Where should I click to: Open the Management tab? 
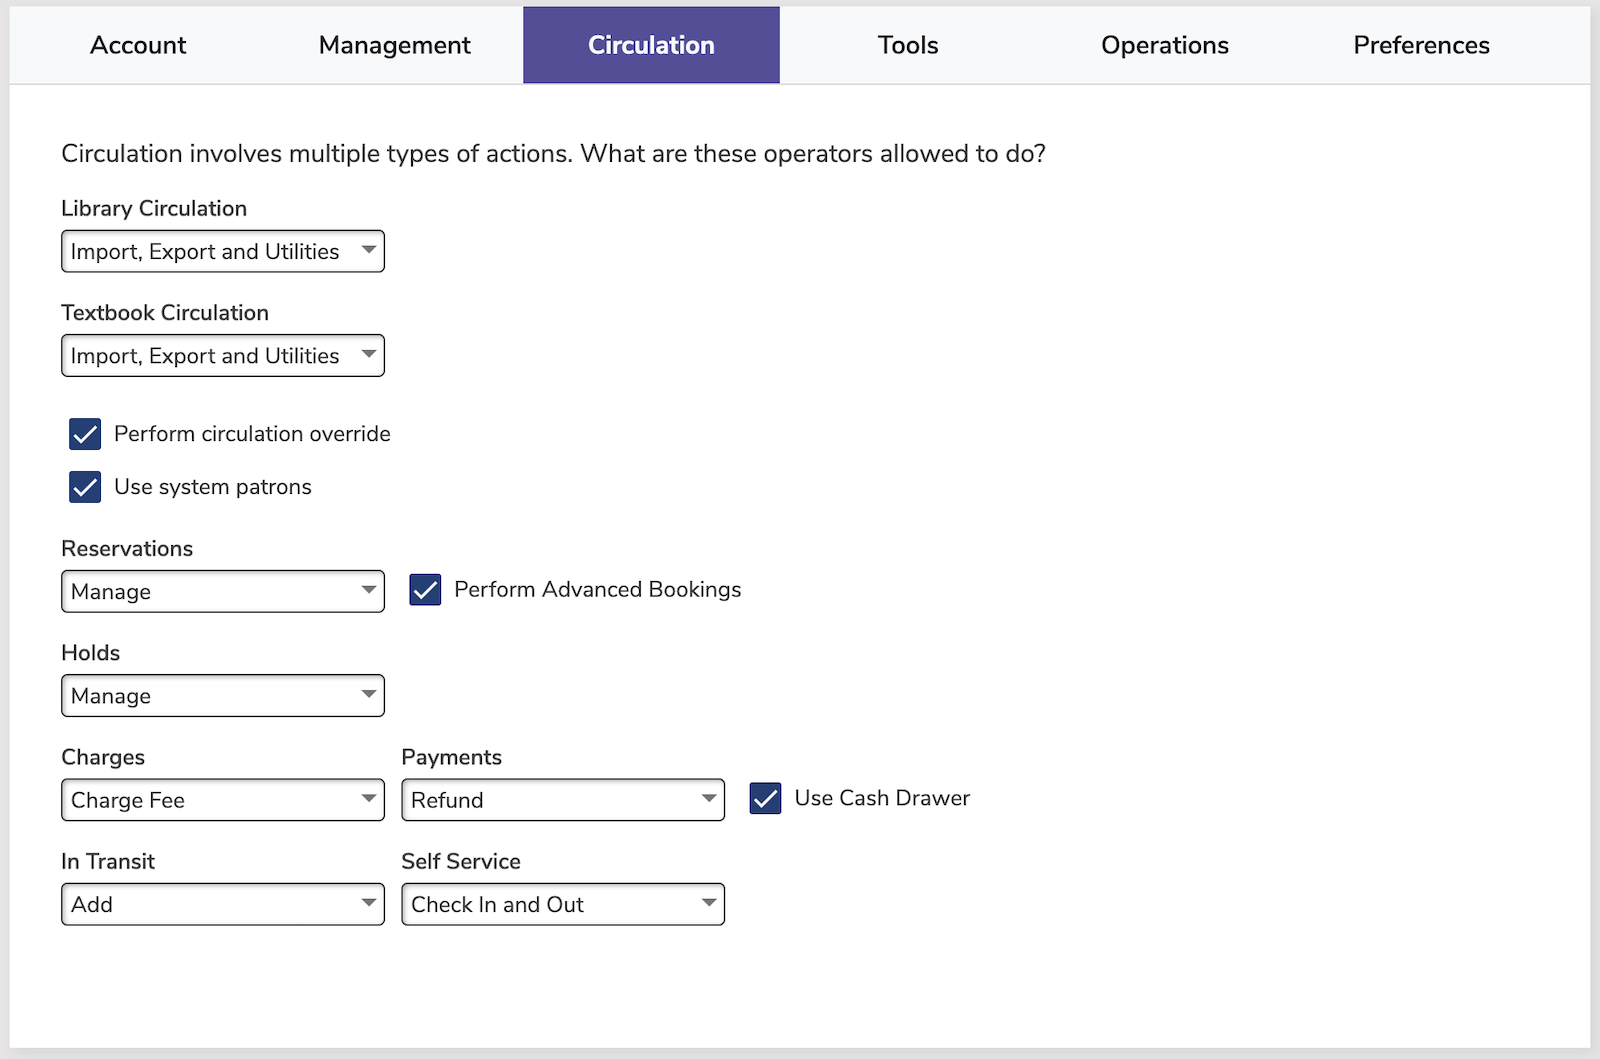click(394, 45)
